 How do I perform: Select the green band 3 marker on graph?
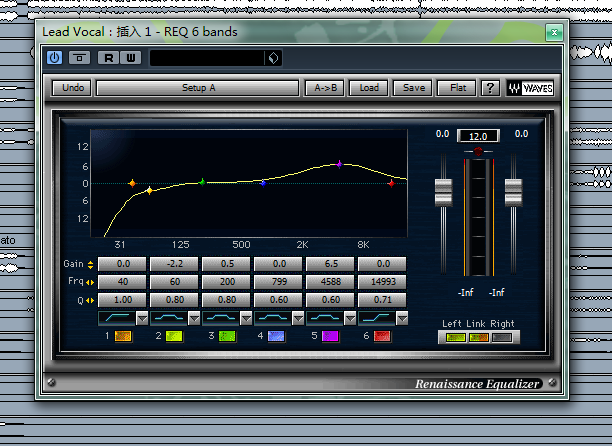click(x=202, y=182)
